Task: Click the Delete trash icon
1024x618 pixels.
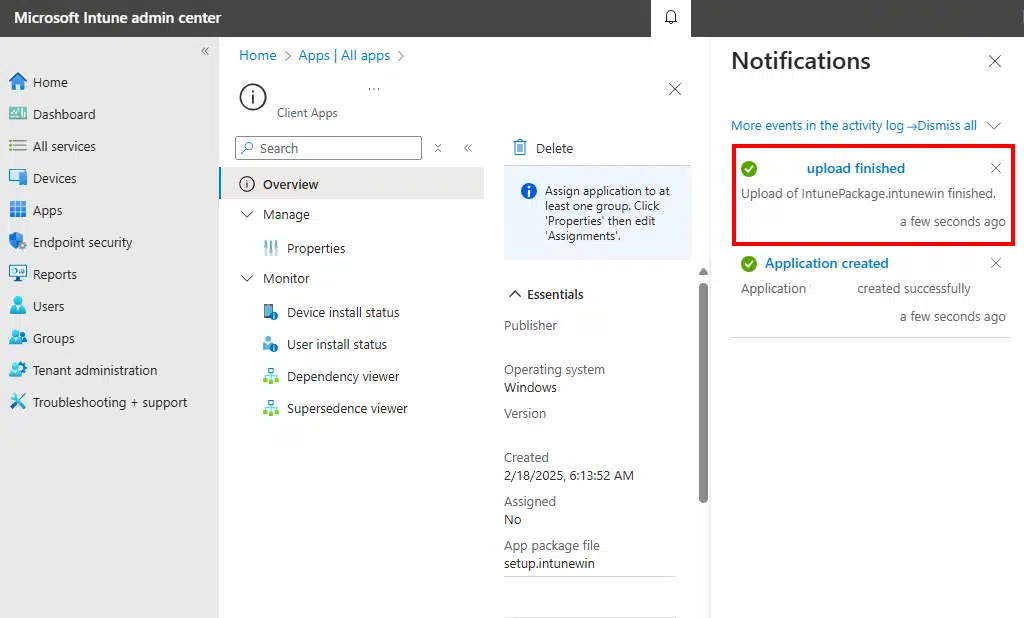Action: pyautogui.click(x=520, y=148)
